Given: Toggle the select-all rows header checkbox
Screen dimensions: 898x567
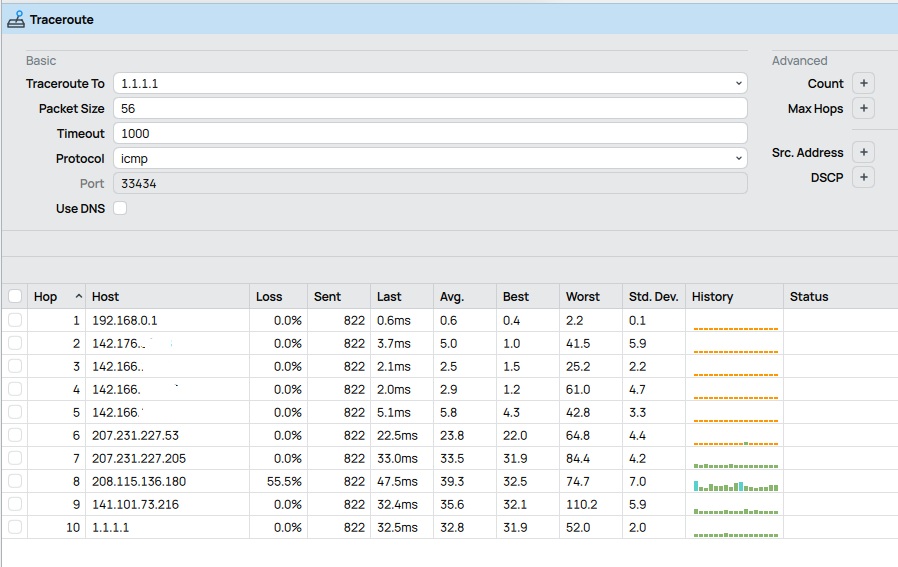Looking at the screenshot, I should (15, 297).
